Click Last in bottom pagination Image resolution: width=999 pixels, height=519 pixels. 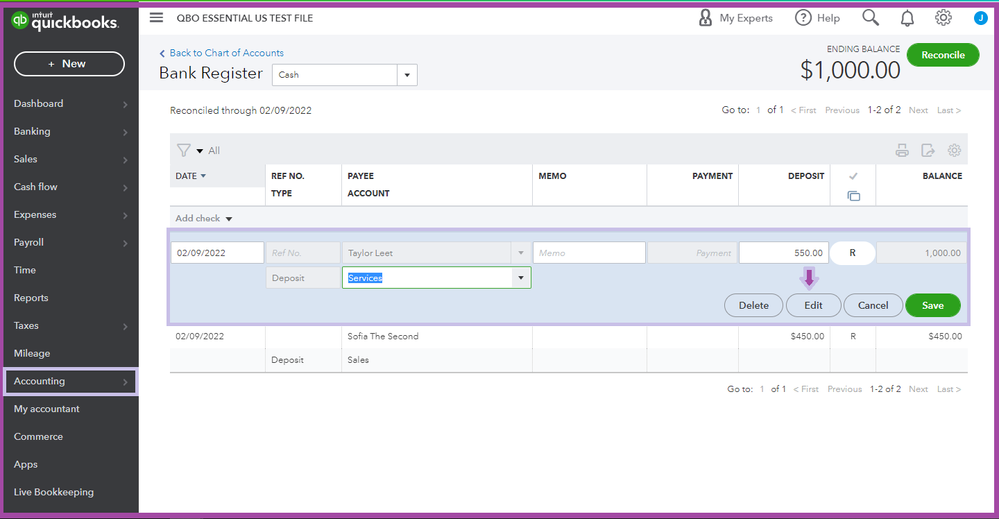point(949,389)
